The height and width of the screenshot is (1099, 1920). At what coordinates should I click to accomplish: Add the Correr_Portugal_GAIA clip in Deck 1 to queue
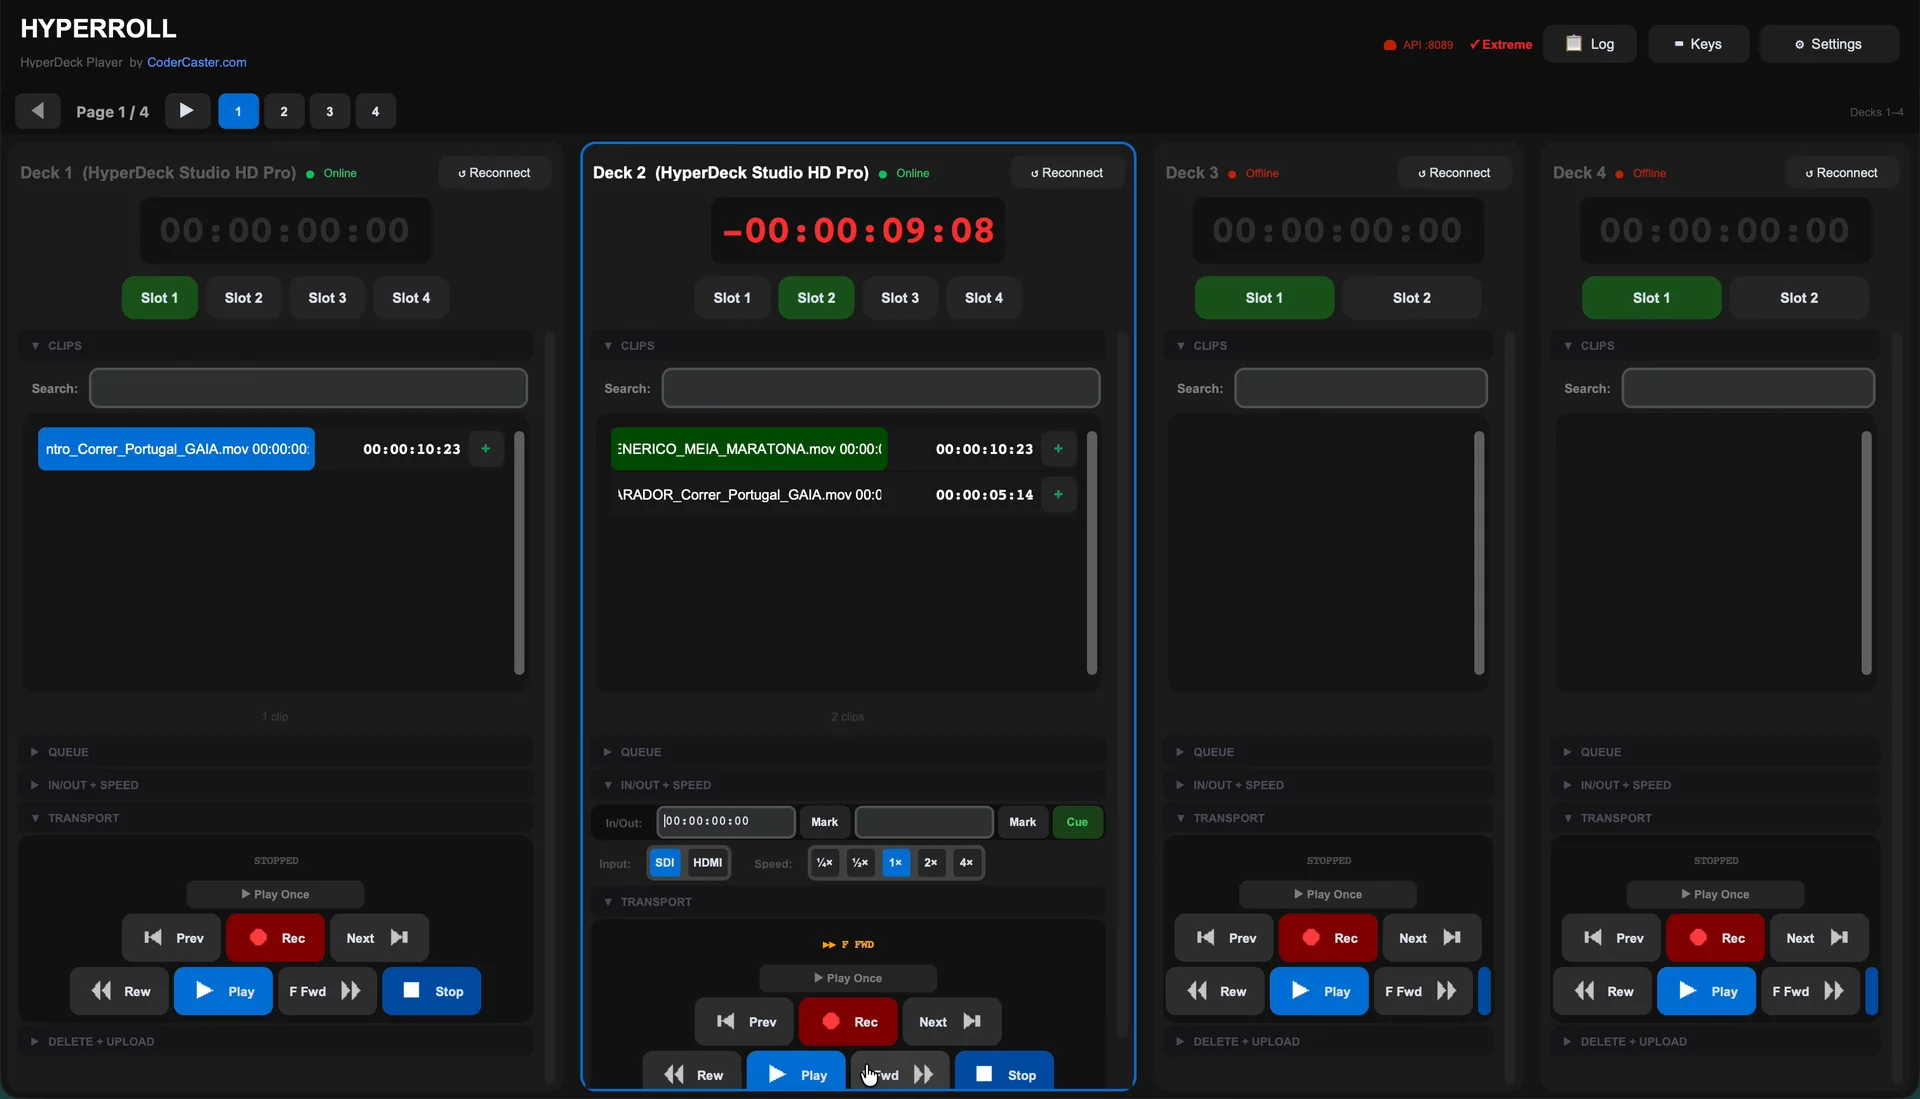[x=486, y=449]
